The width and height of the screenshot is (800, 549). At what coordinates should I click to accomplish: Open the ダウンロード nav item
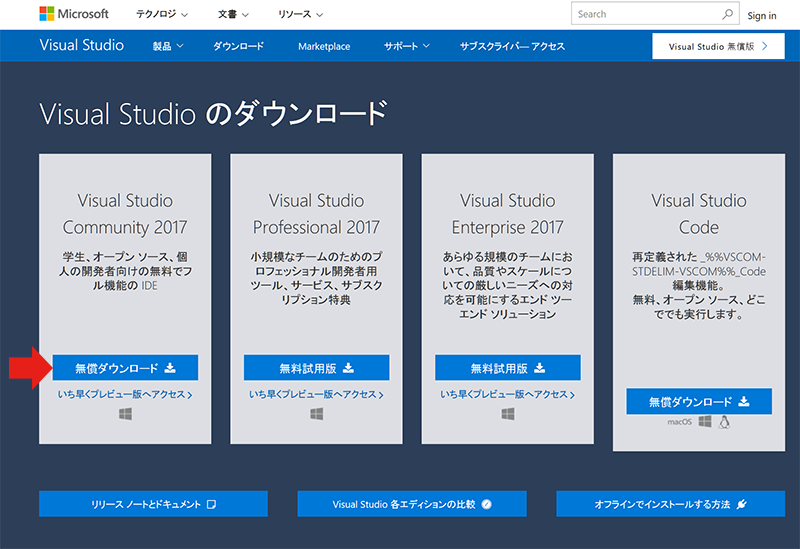[x=238, y=46]
